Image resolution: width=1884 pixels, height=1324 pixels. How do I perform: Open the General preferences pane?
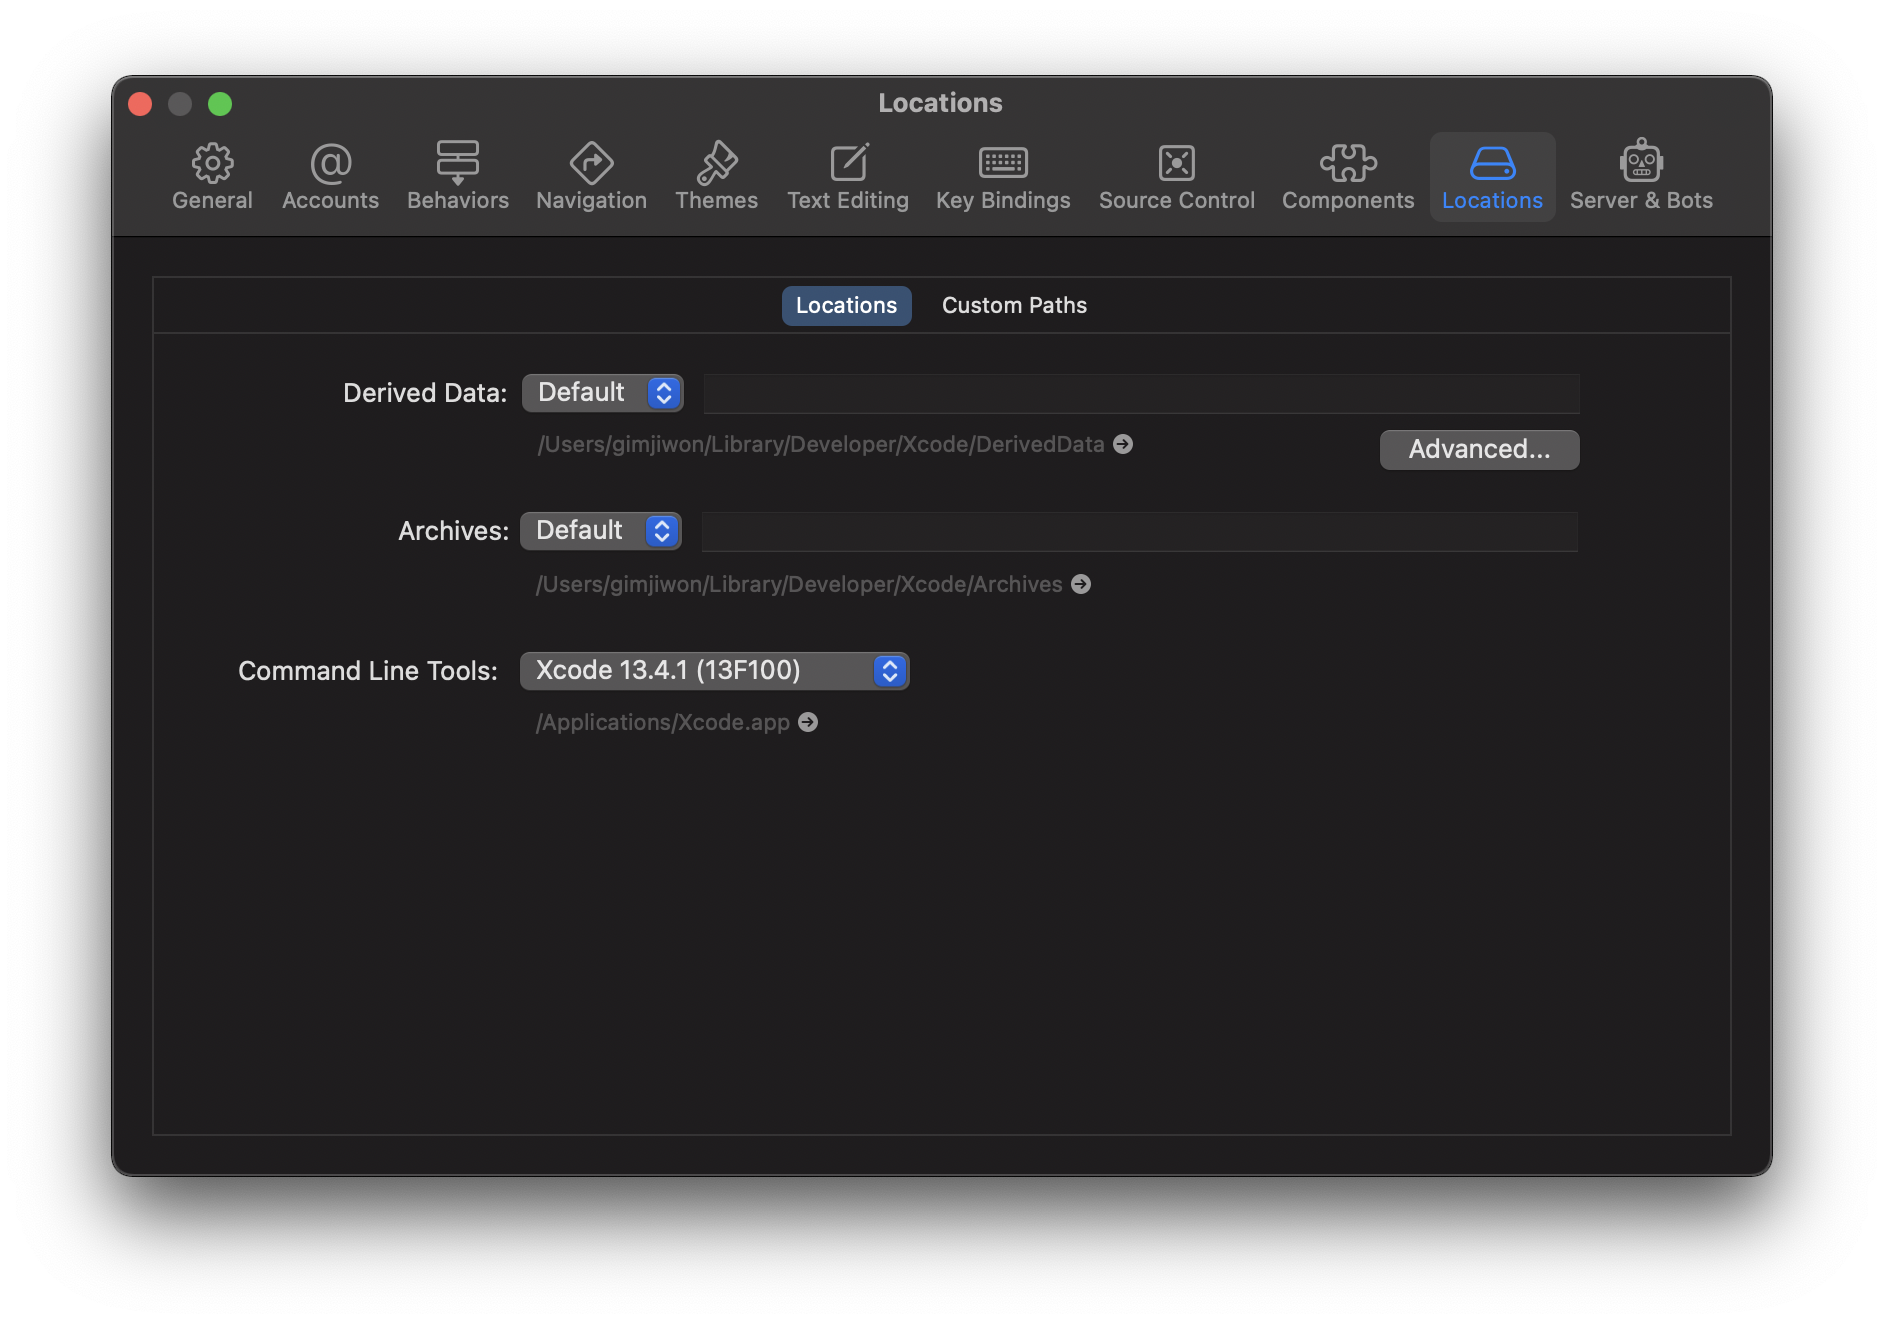[x=212, y=177]
